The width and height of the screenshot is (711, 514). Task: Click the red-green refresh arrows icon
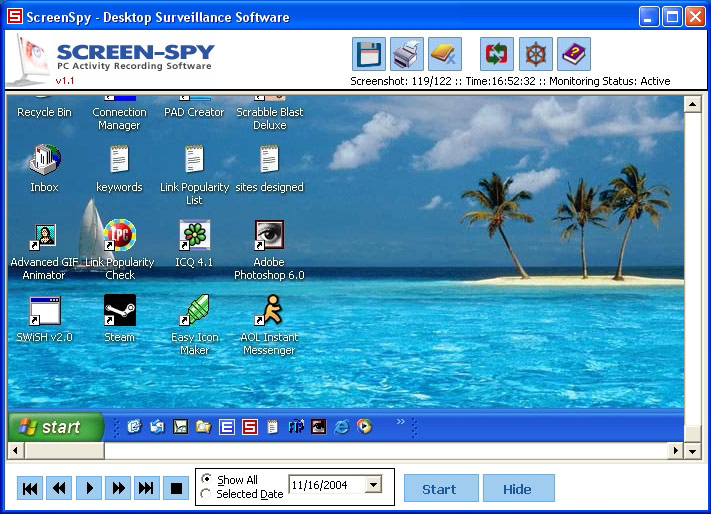[x=497, y=54]
